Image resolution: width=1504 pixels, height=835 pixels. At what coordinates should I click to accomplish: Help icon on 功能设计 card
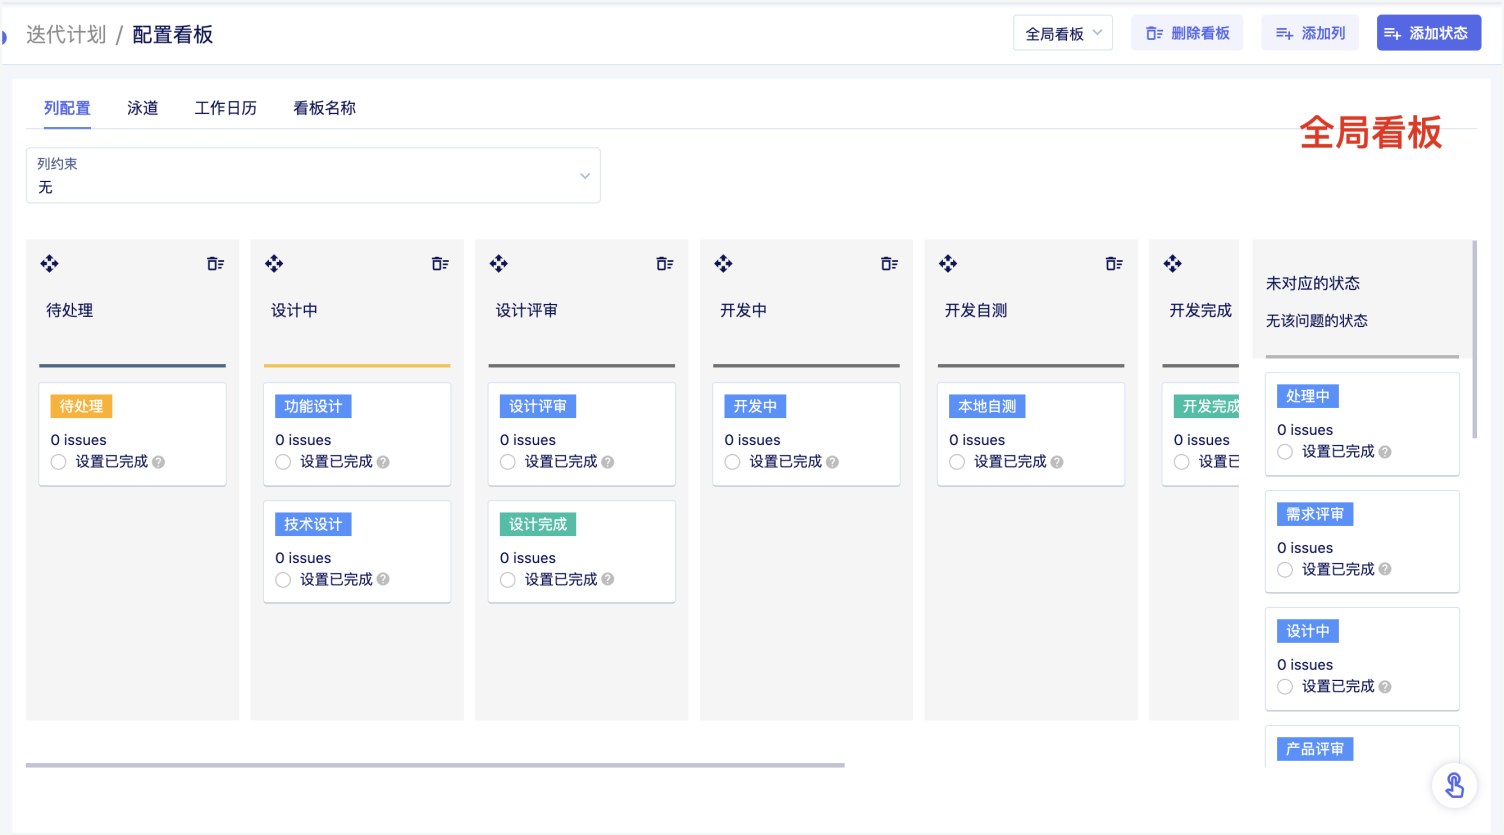coord(383,462)
